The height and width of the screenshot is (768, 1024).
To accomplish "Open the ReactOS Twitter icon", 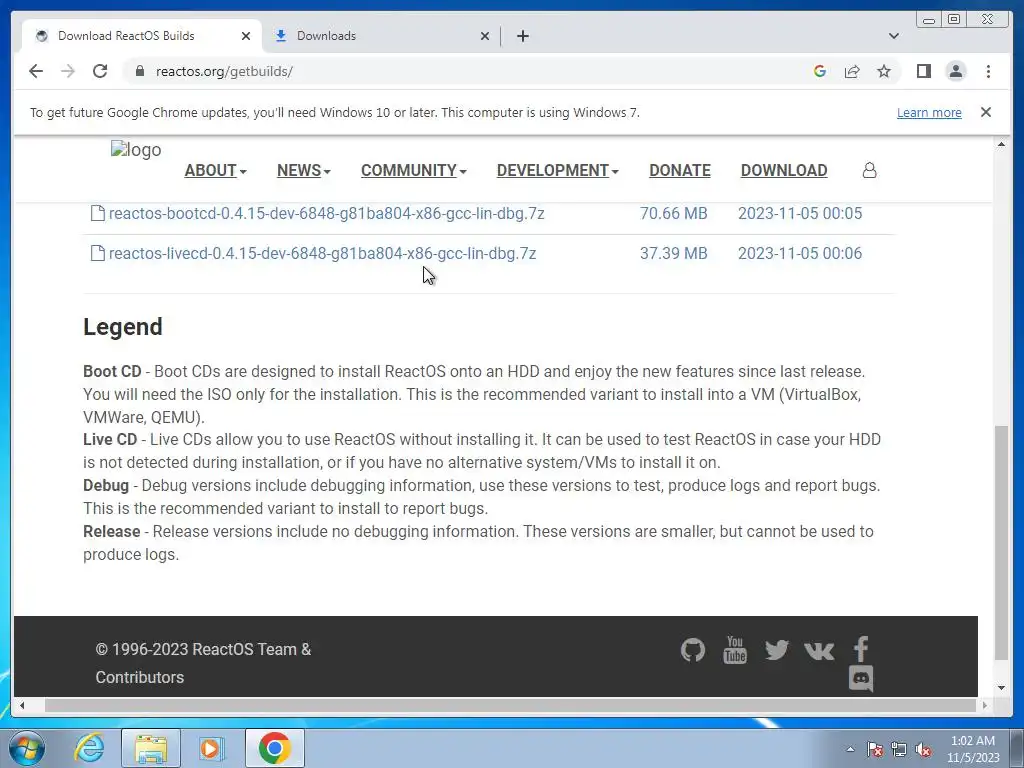I will pos(776,650).
